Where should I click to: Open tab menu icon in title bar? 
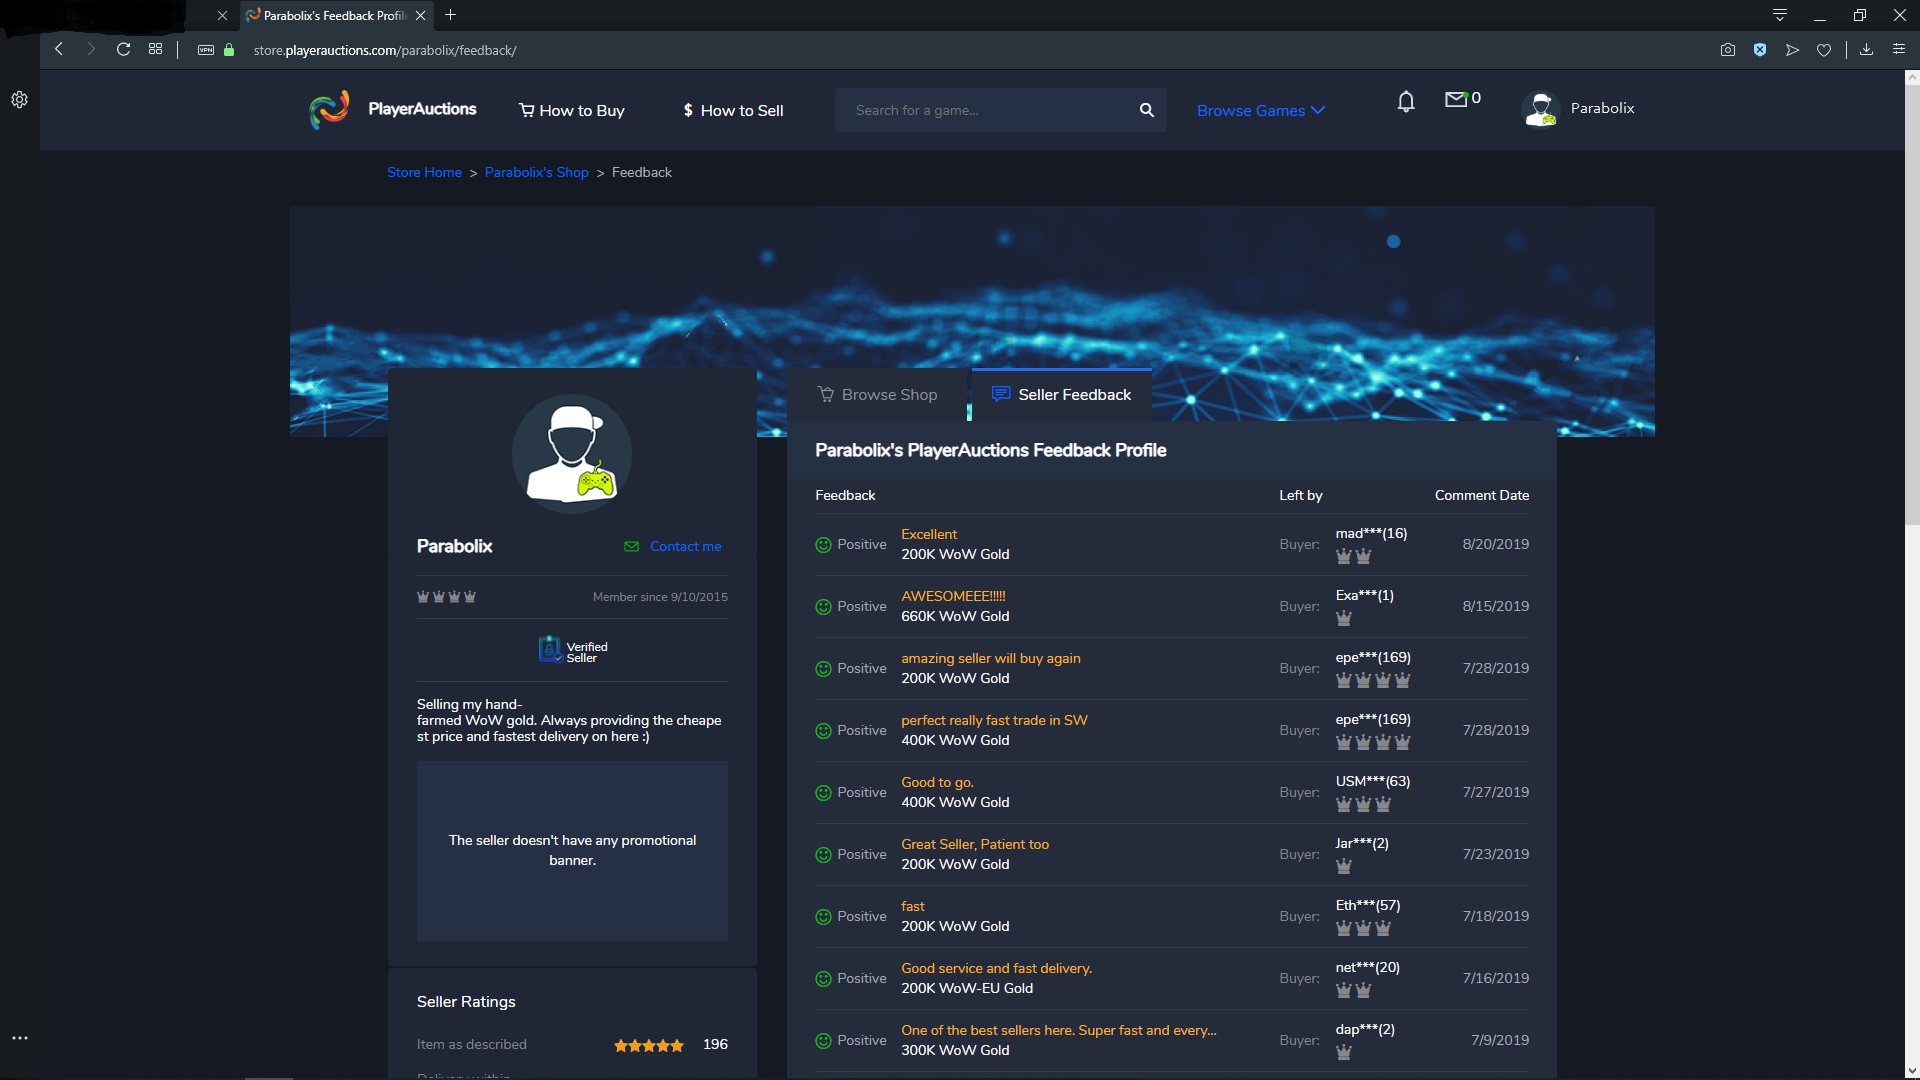point(1779,15)
